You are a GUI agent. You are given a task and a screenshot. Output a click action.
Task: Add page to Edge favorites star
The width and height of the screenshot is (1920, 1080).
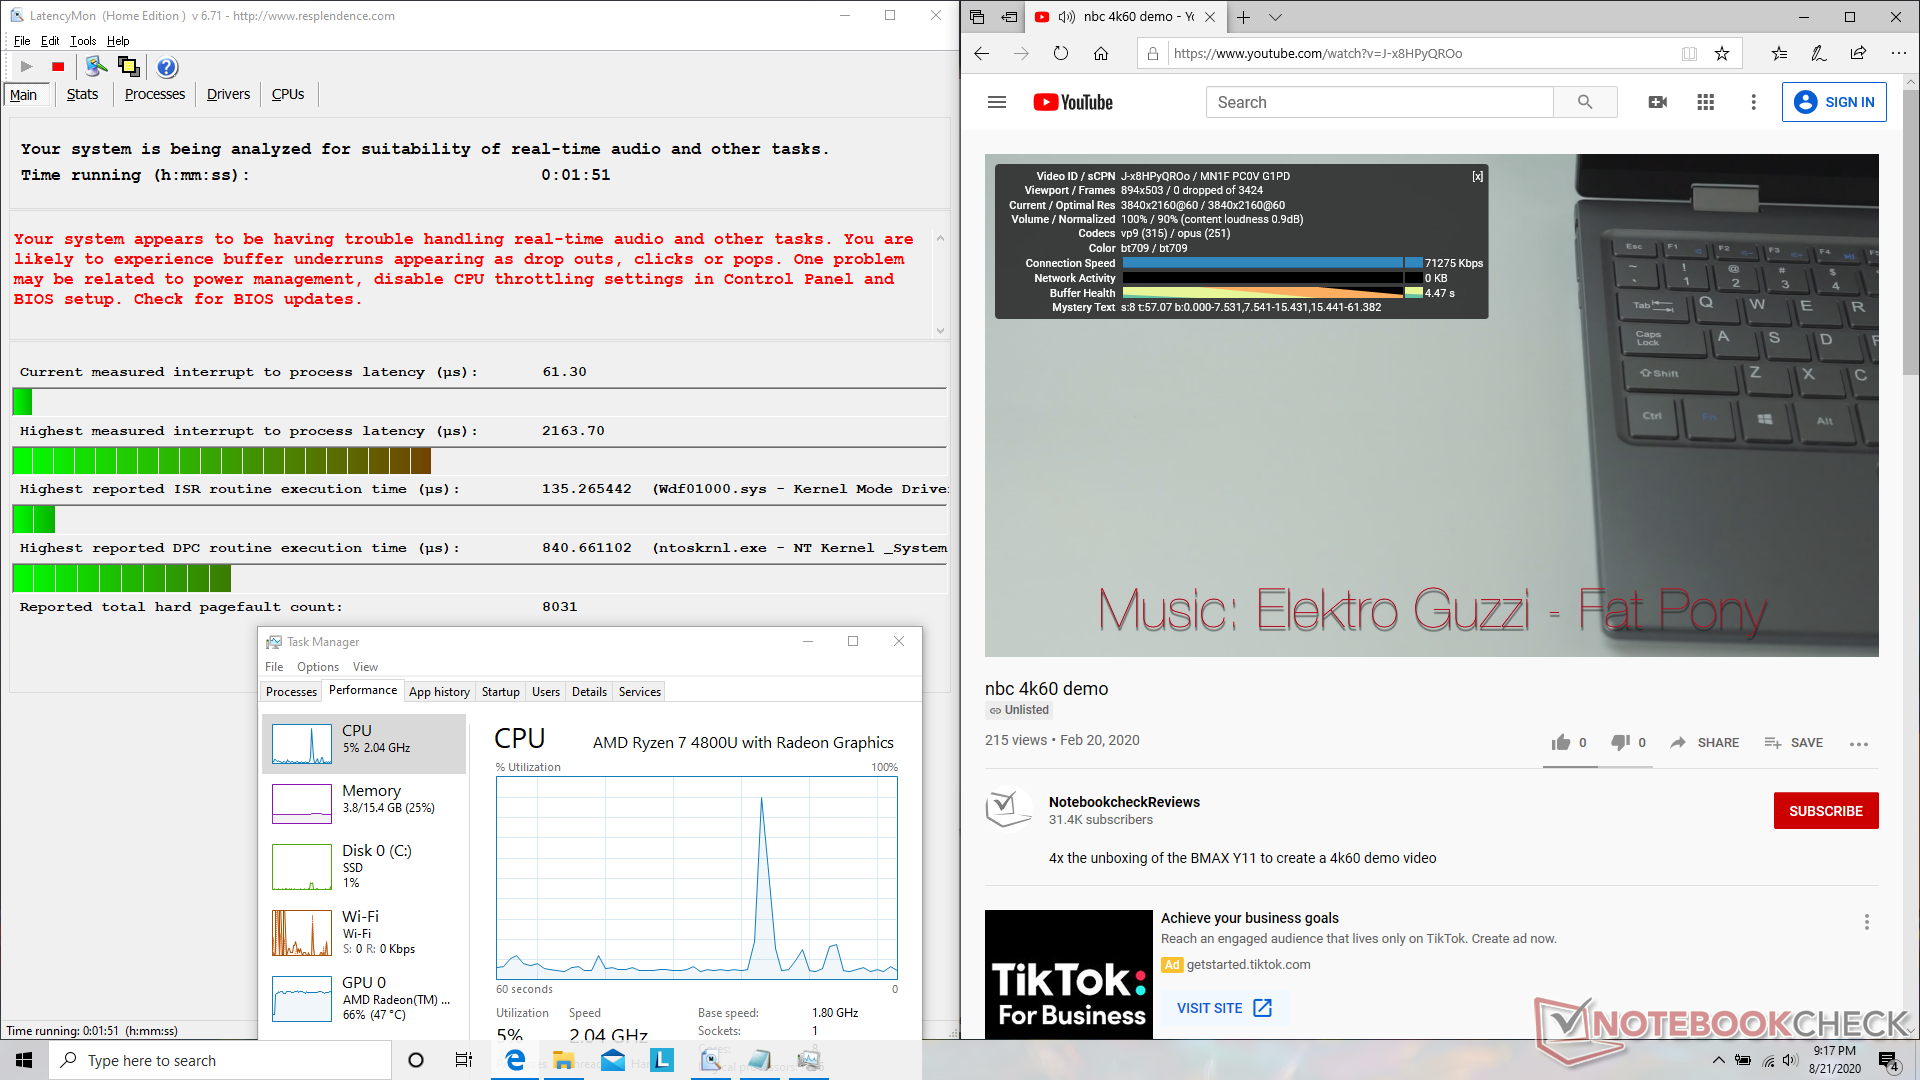click(x=1722, y=54)
